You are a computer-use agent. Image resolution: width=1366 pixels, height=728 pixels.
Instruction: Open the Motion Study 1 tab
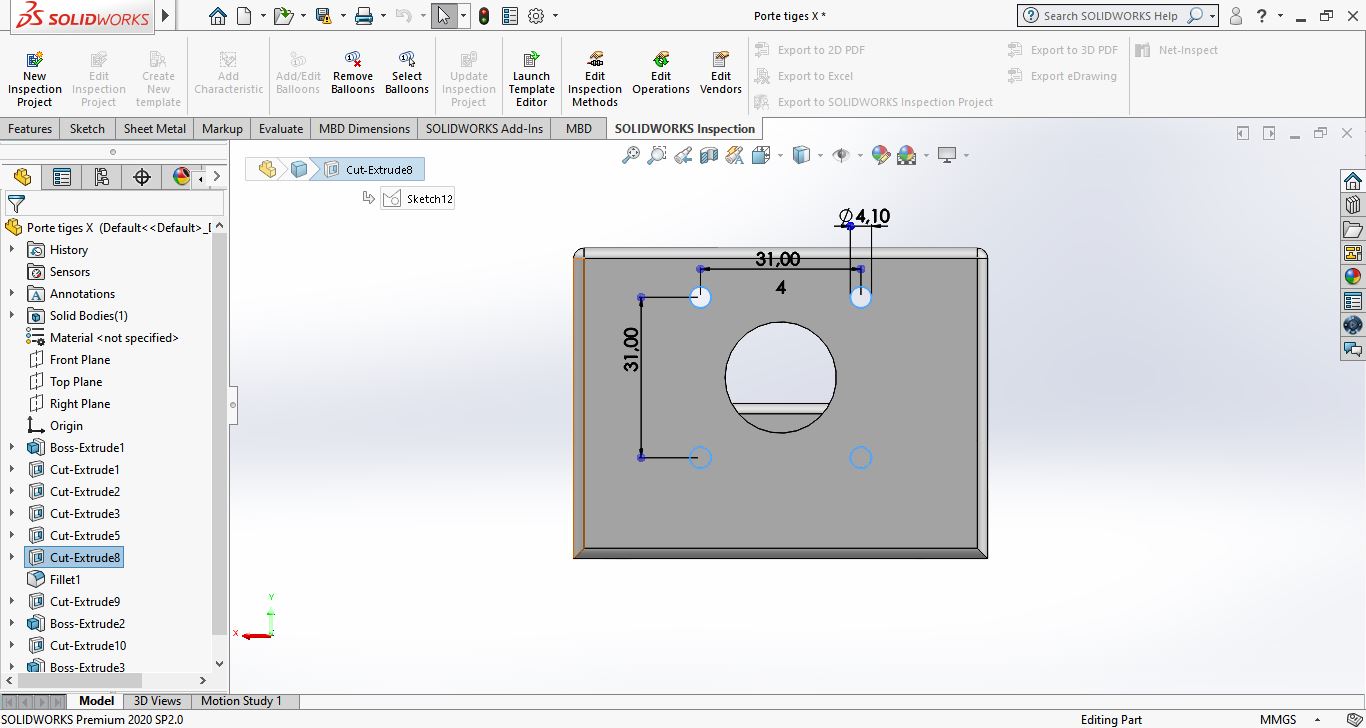coord(241,701)
